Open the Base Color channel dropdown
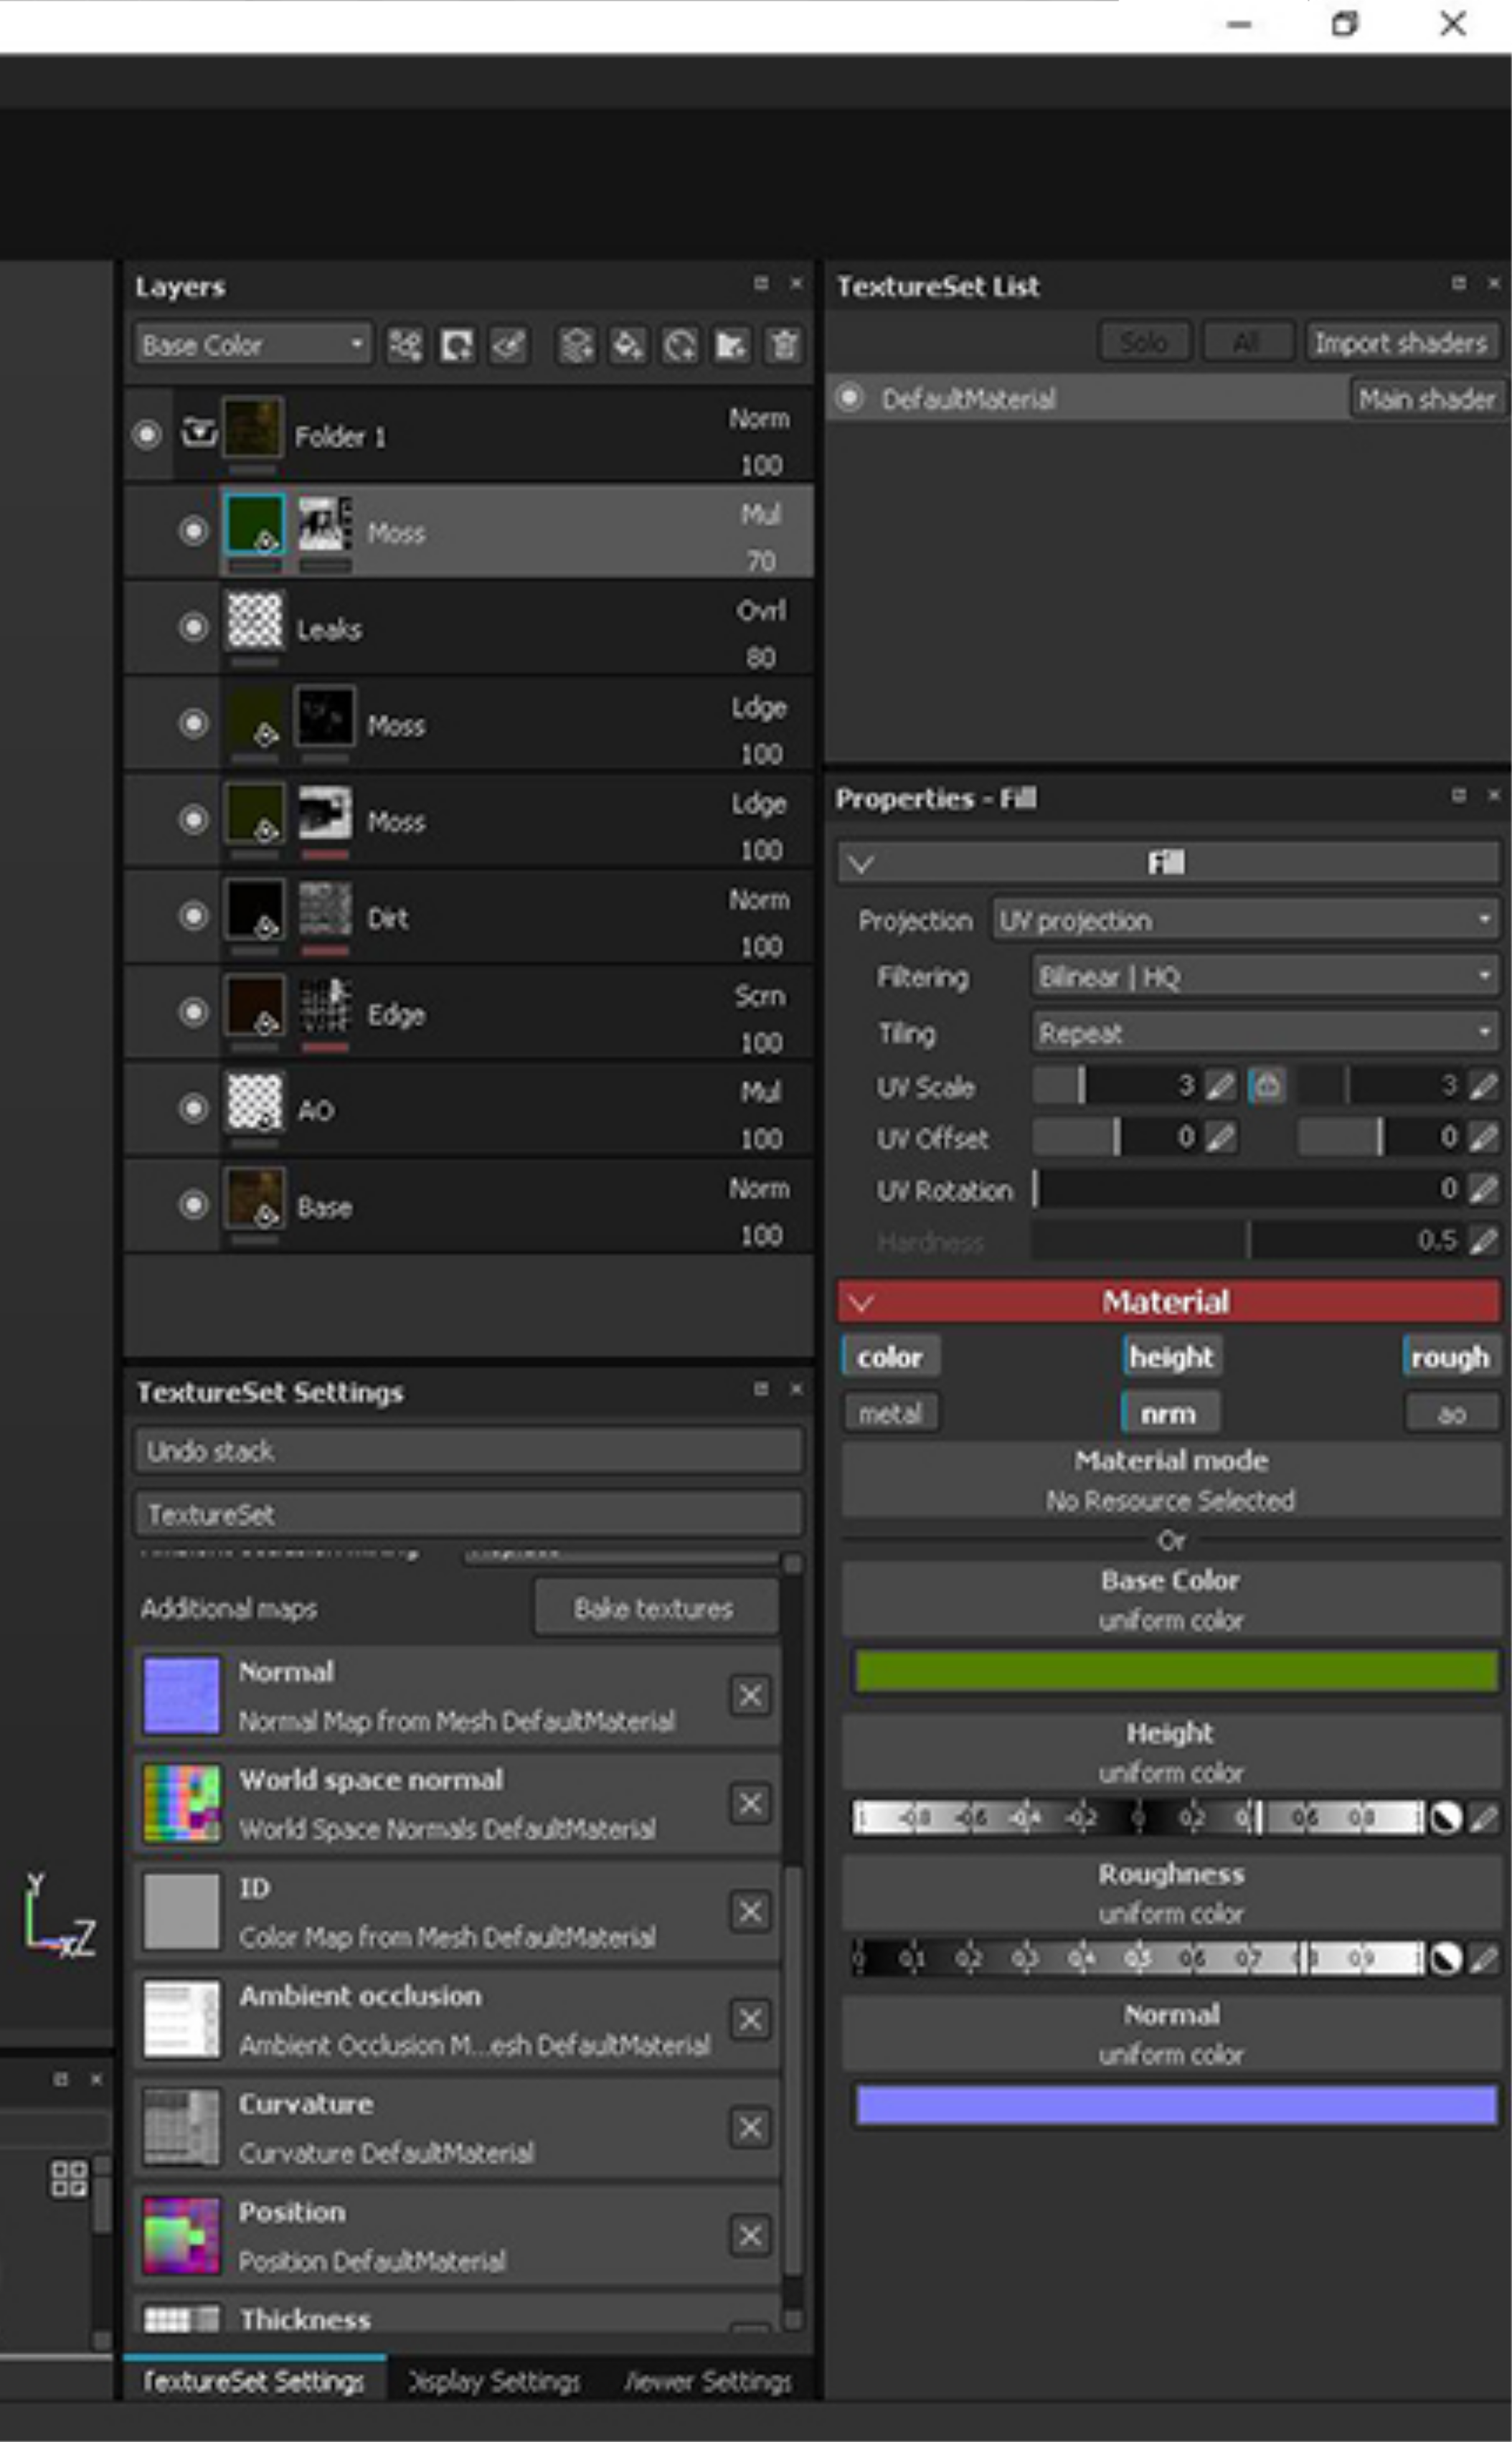The image size is (1512, 2442). (253, 346)
